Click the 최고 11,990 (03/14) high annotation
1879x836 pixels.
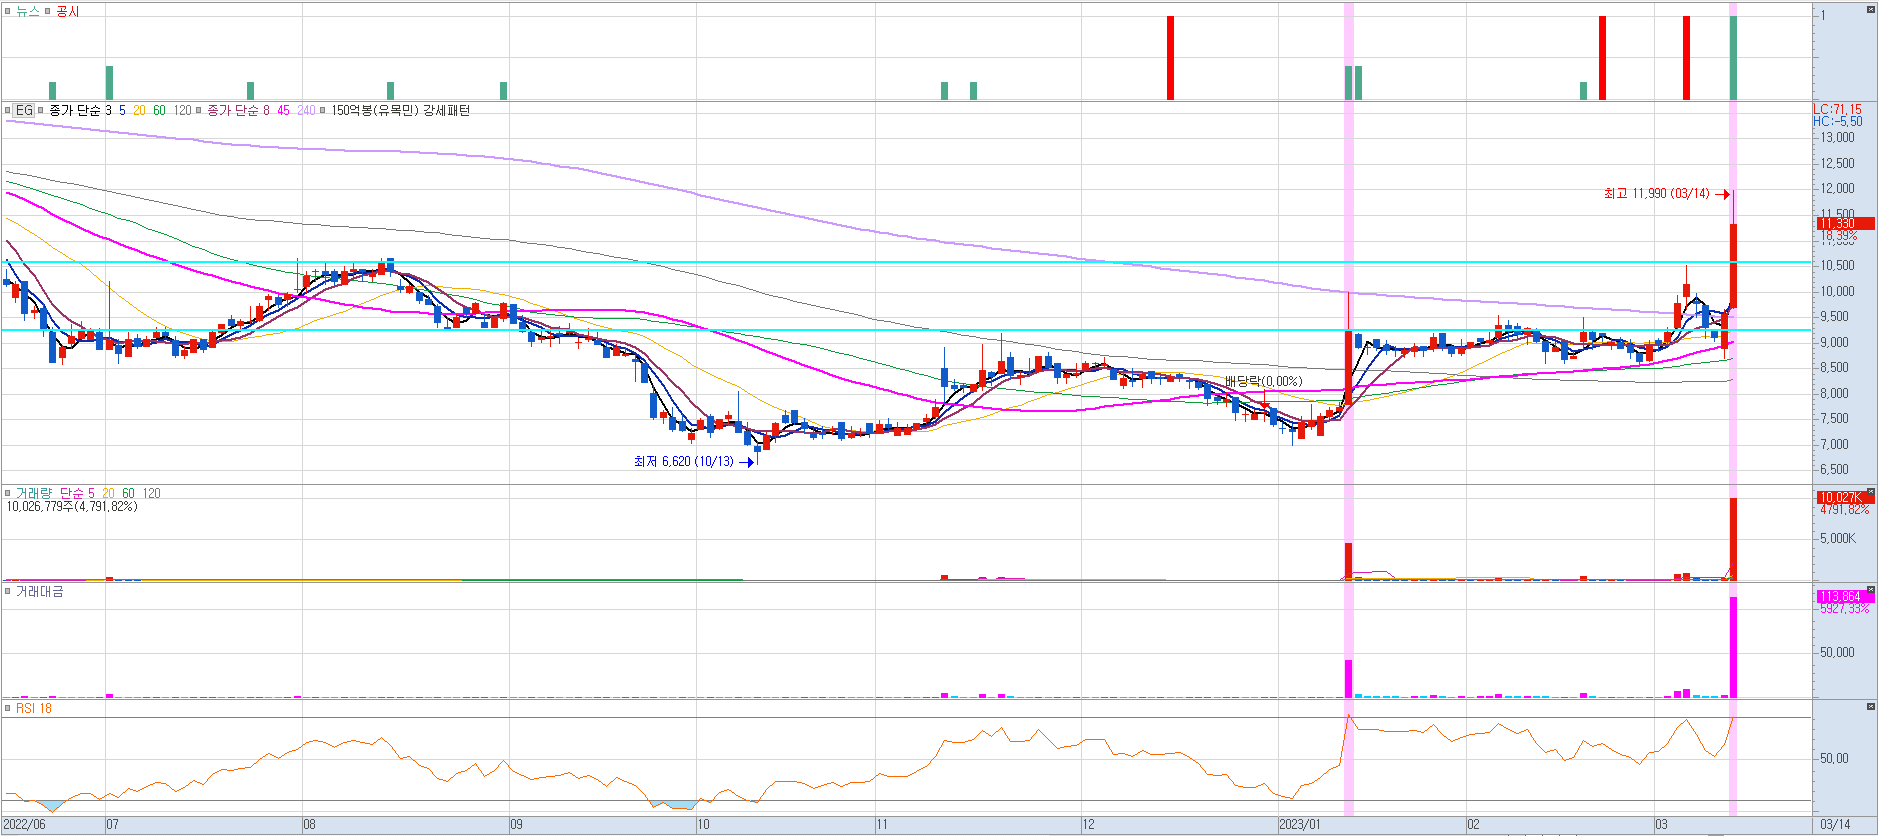pos(1657,194)
